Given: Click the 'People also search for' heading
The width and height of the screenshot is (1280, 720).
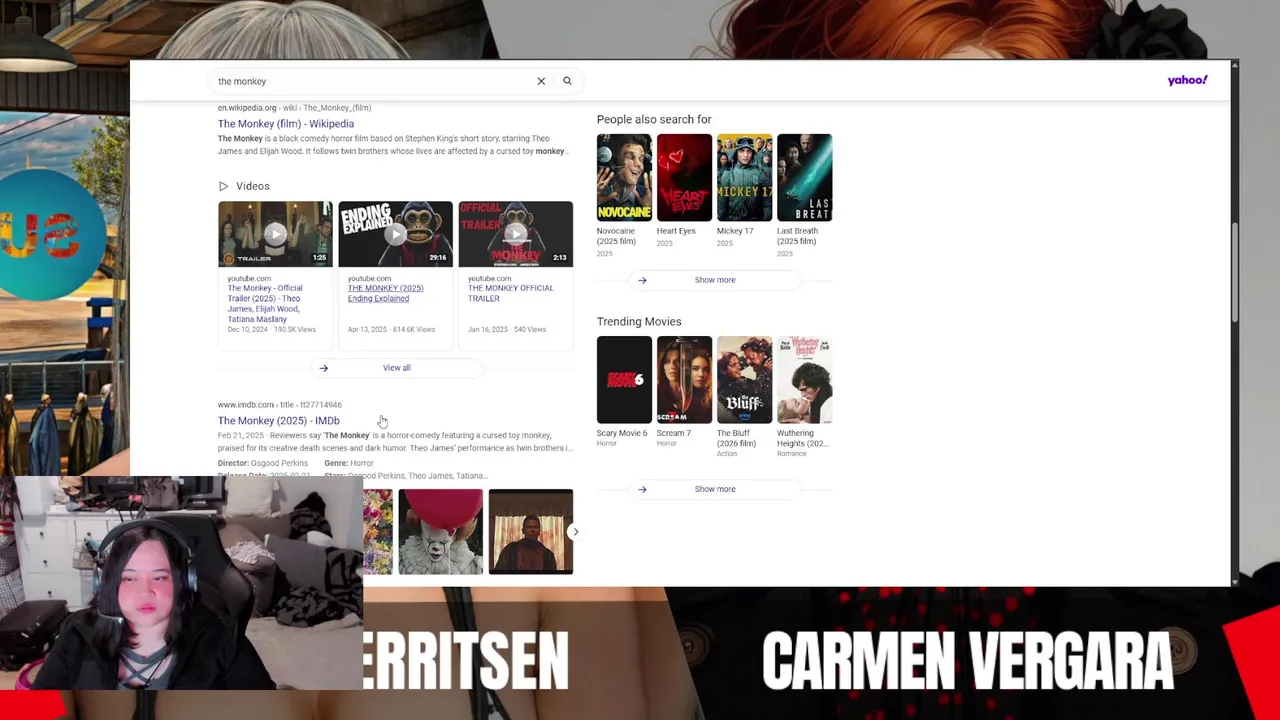Looking at the screenshot, I should pos(654,119).
